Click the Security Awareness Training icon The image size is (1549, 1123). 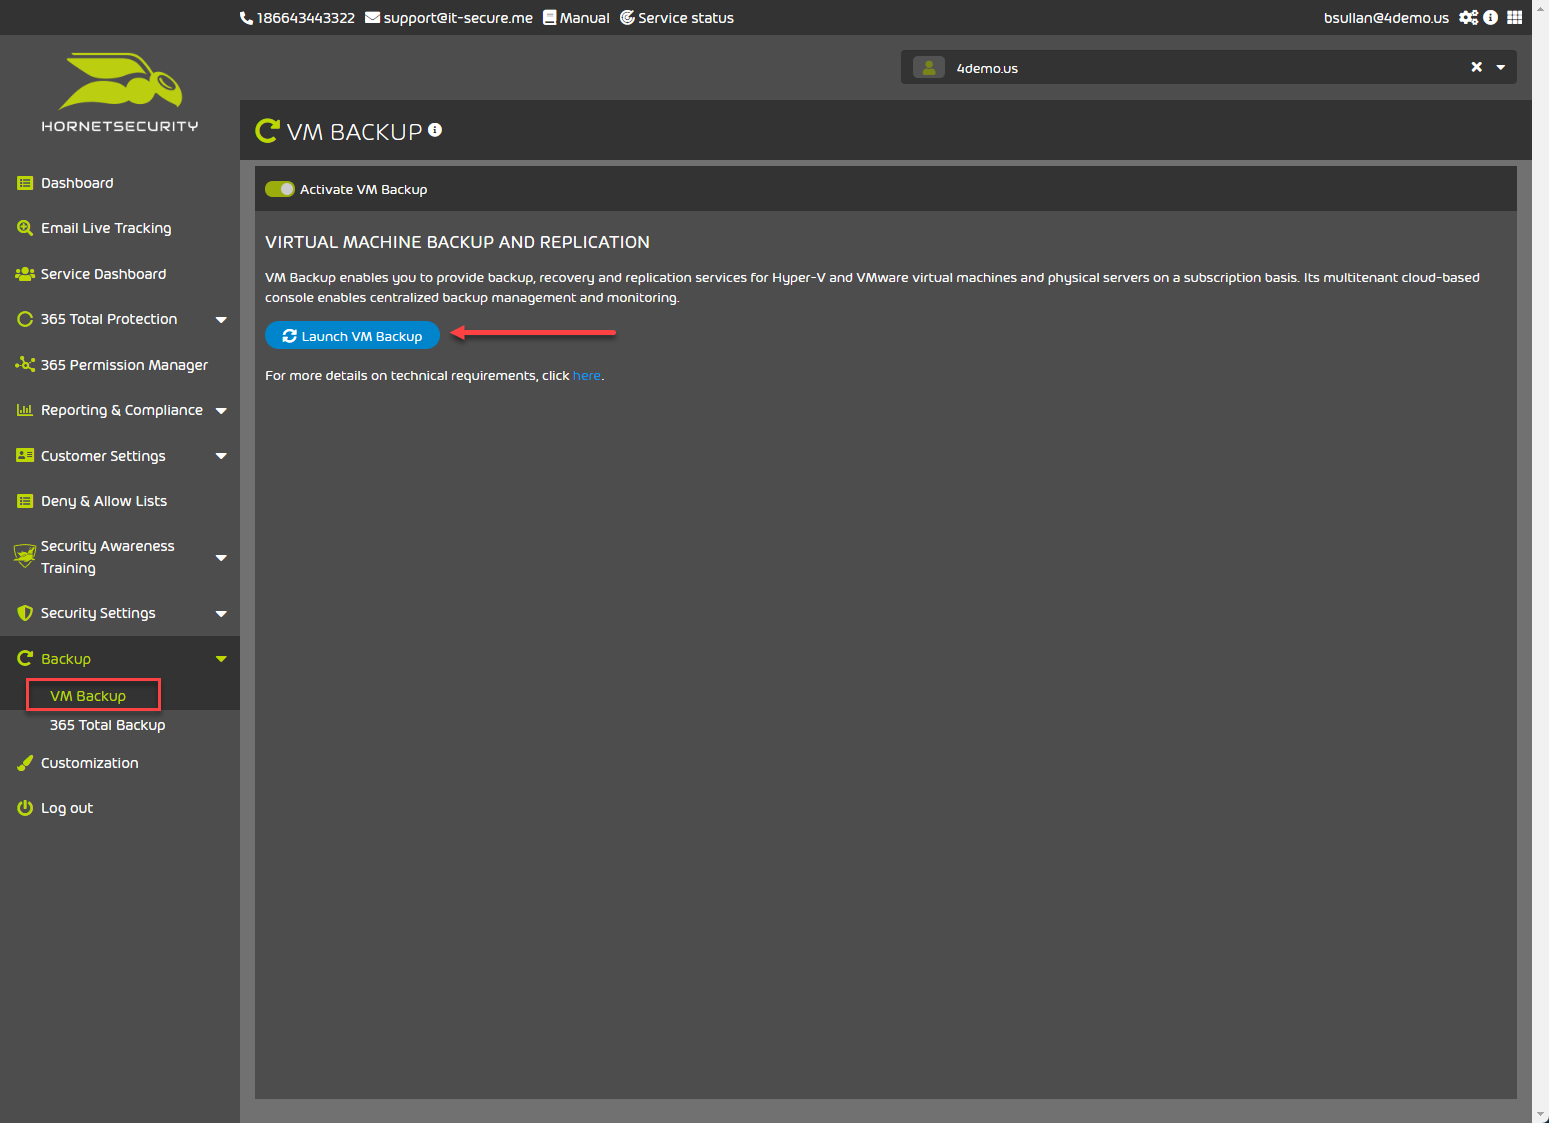point(25,556)
